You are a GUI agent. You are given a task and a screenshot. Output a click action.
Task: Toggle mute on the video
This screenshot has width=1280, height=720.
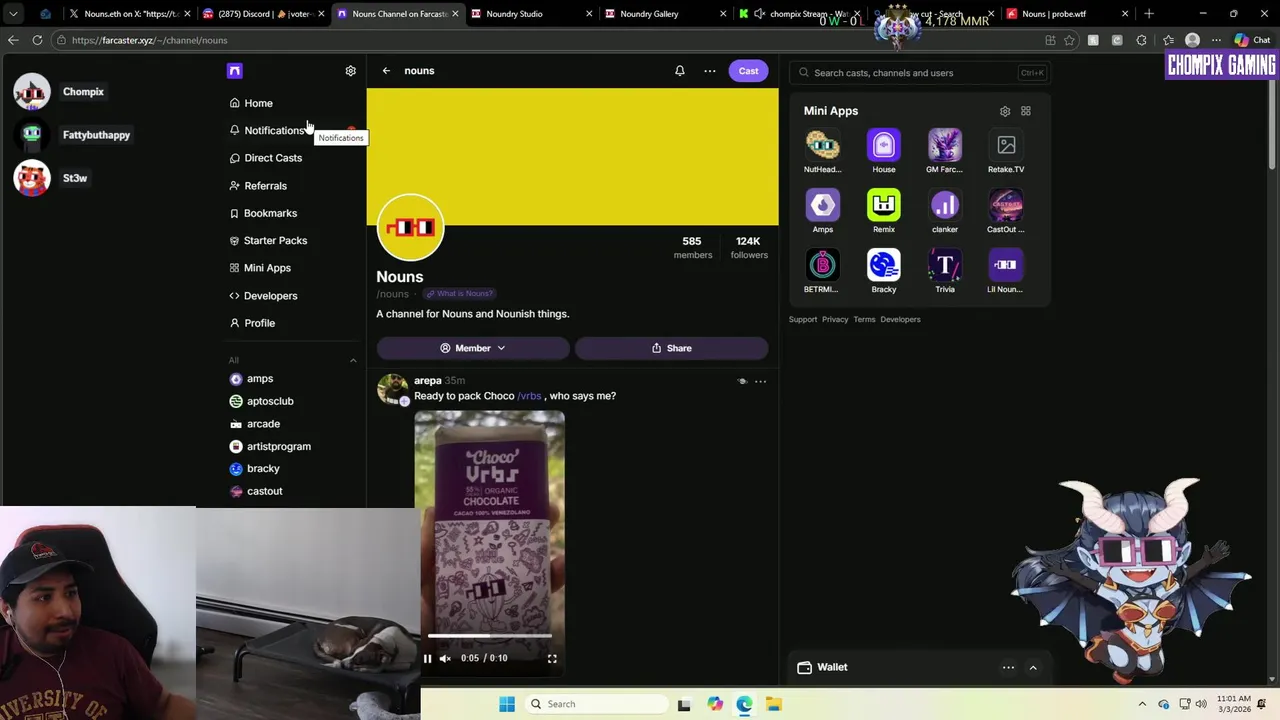[x=445, y=658]
